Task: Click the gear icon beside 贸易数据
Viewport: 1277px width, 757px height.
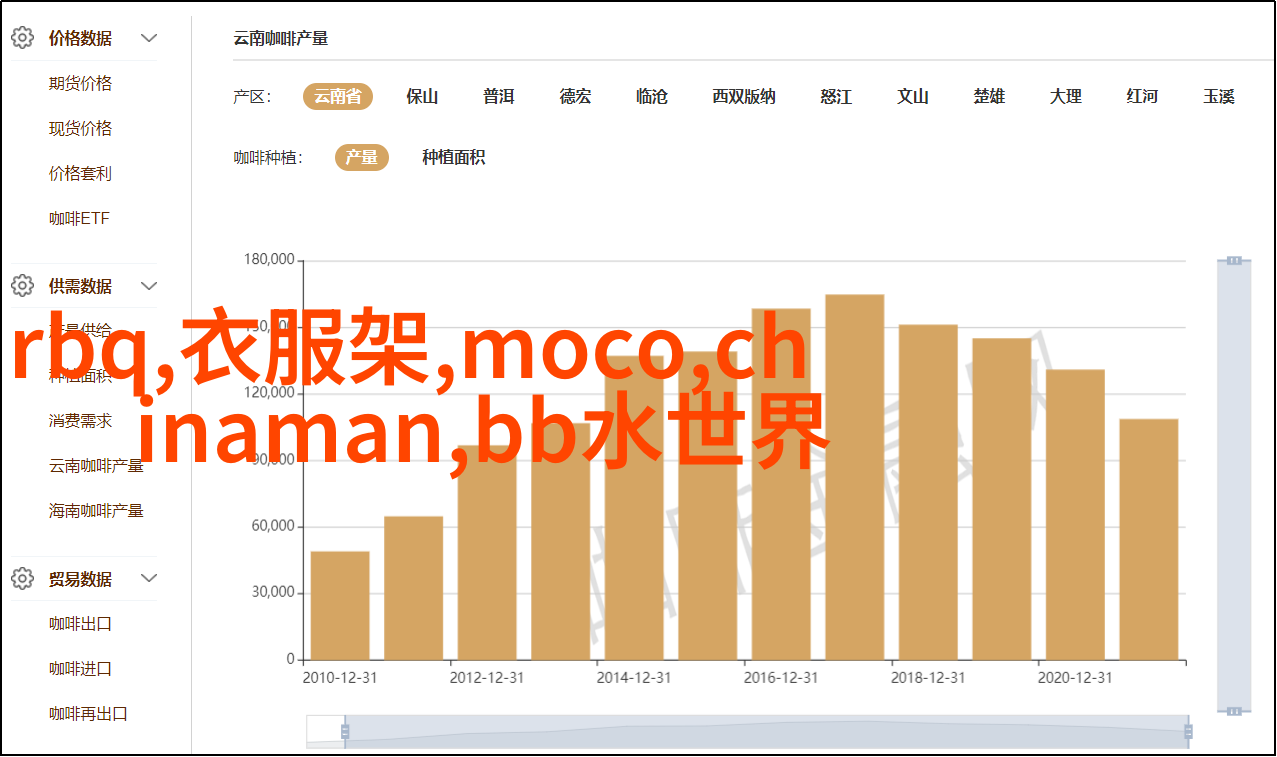Action: [x=22, y=578]
